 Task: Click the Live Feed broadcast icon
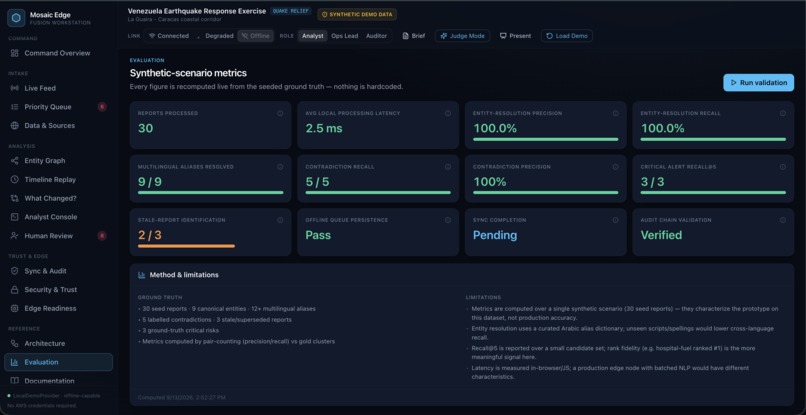tap(14, 88)
